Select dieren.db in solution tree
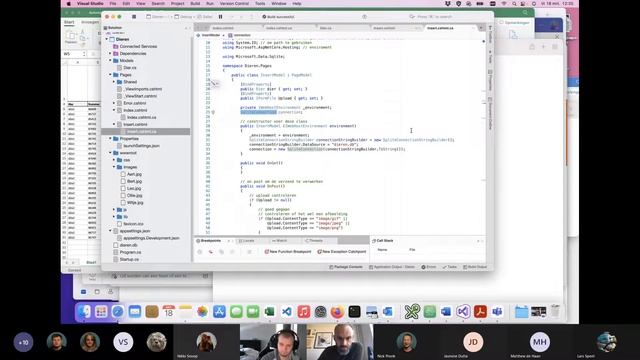Viewport: 640px width, 360px height. coord(128,245)
